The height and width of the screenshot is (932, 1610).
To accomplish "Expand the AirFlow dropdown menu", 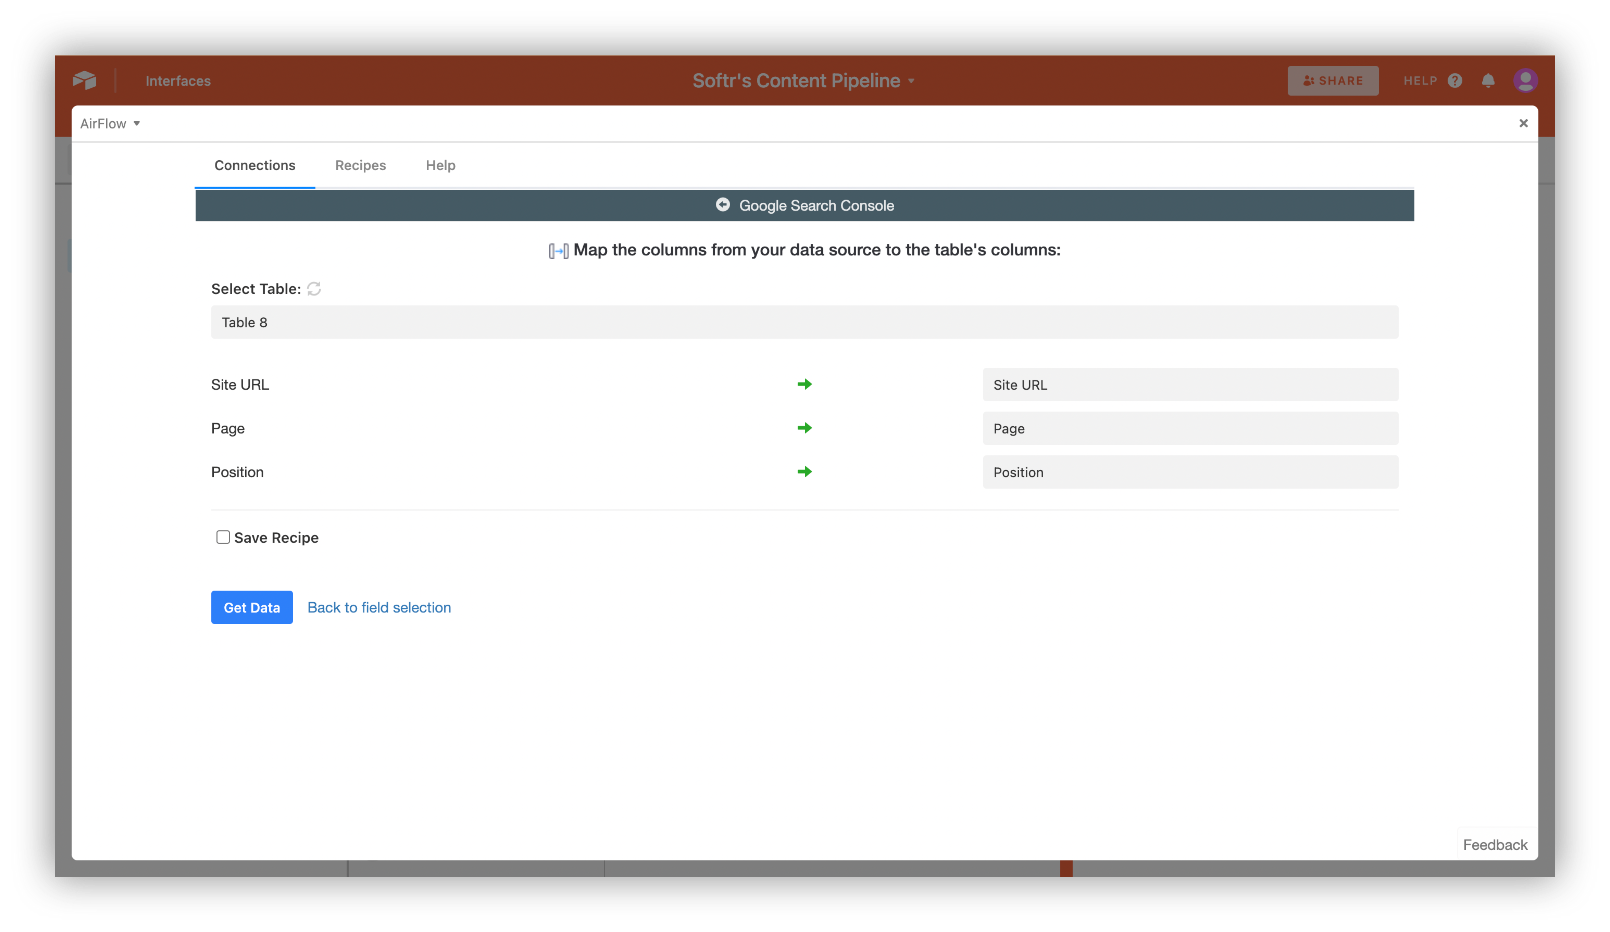I will (x=110, y=124).
